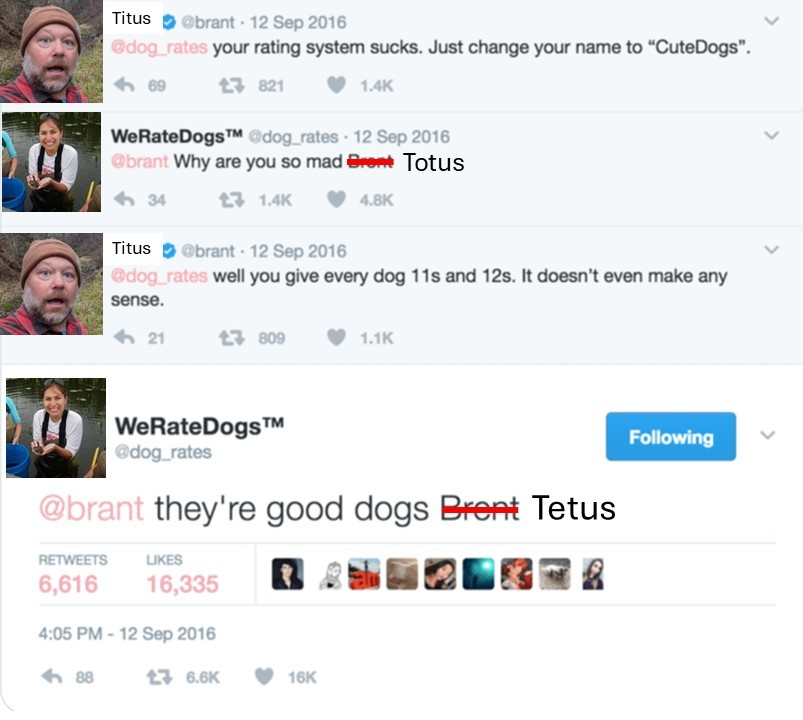The height and width of the screenshot is (720, 803).
Task: Reply to the '11s and 12s' tweet
Action: tap(124, 337)
